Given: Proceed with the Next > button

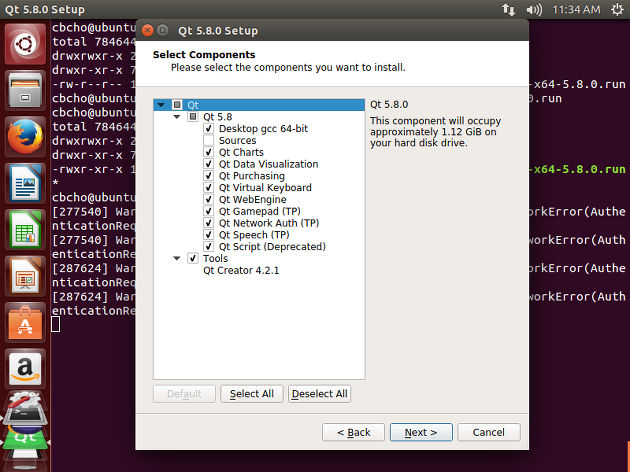Looking at the screenshot, I should click(x=421, y=432).
